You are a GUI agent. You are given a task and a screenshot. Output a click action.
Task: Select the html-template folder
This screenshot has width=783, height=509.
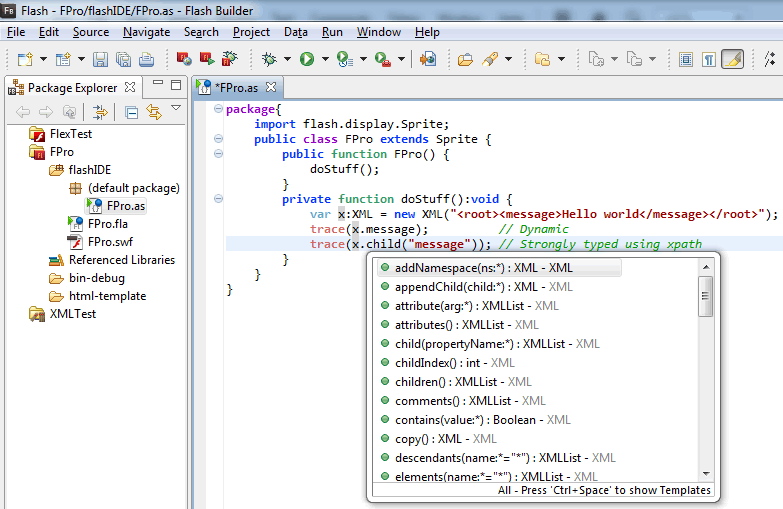(x=107, y=296)
